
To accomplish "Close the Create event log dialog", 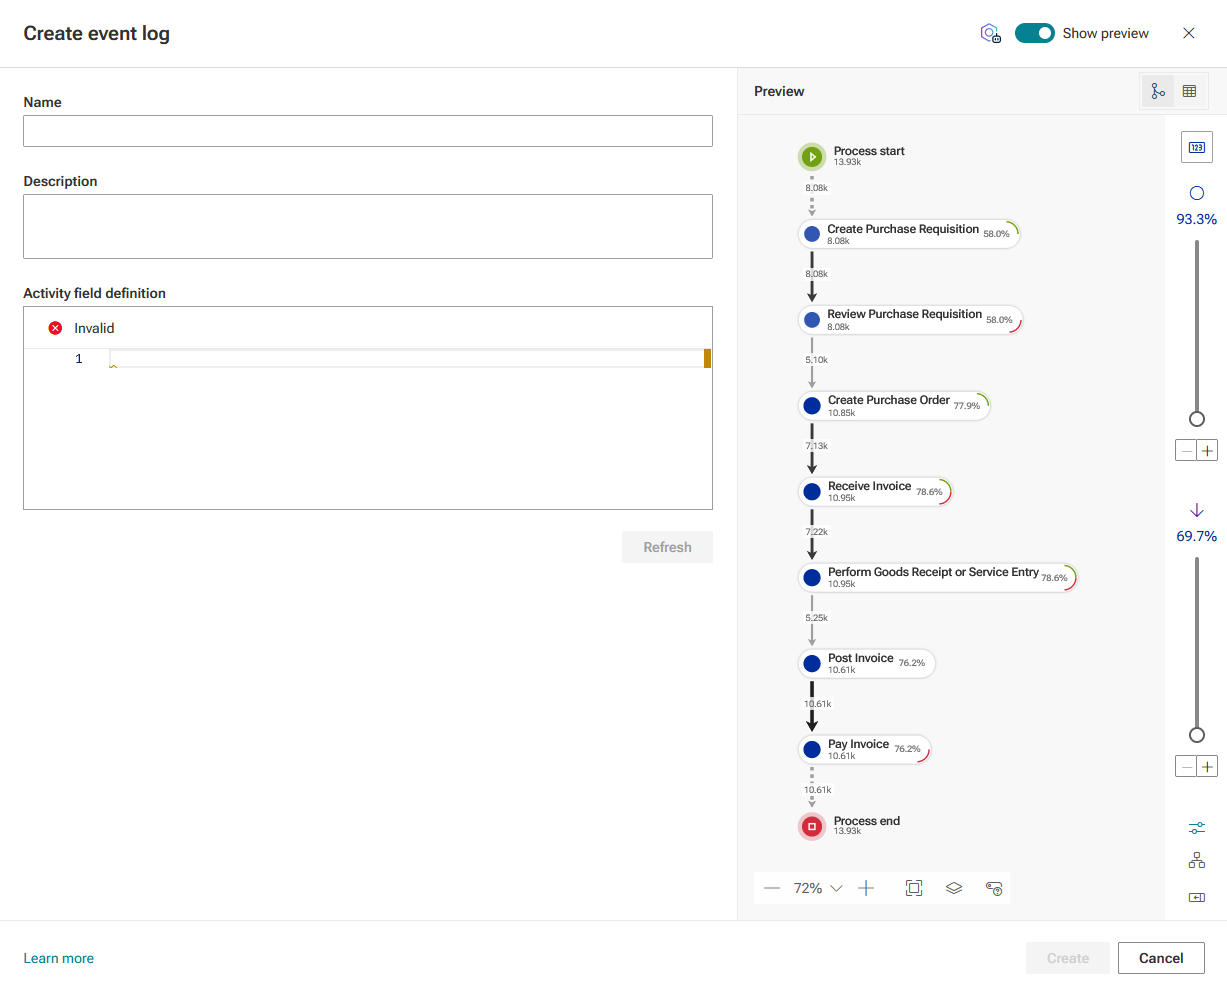I will pos(1189,33).
